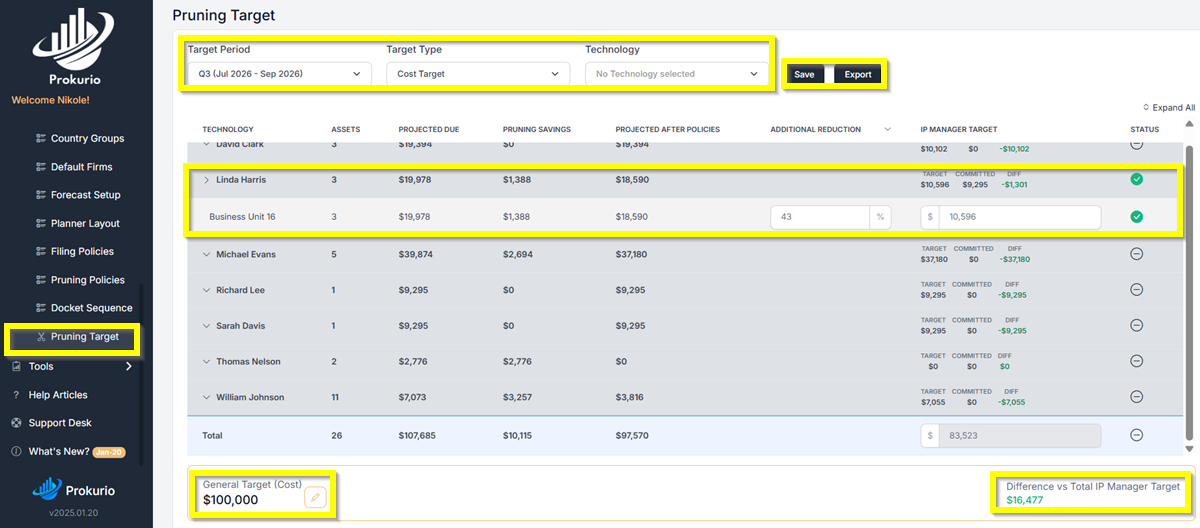Click the status circle icon for Richard Lee
This screenshot has height=528, width=1200.
click(1136, 290)
